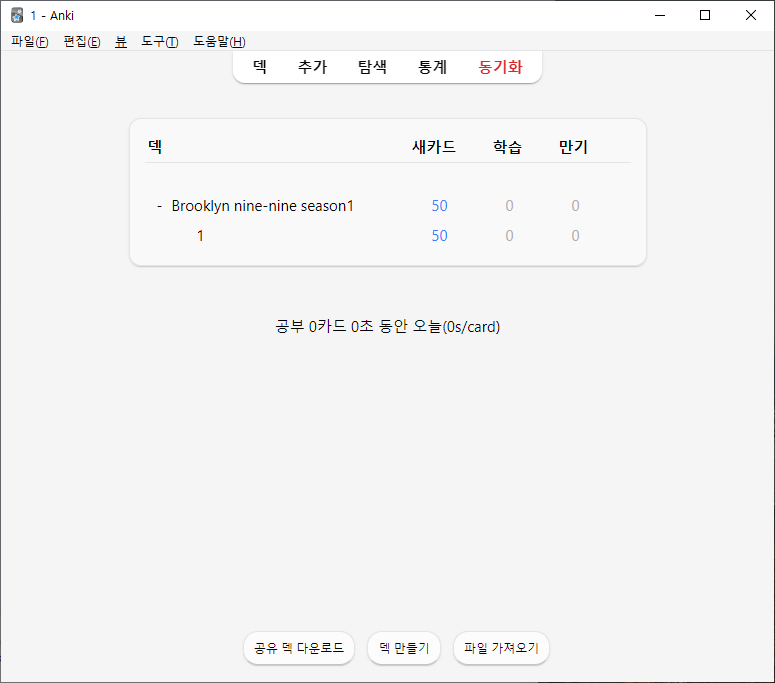Open the 통계 statistics view
This screenshot has height=683, width=775.
click(x=432, y=67)
